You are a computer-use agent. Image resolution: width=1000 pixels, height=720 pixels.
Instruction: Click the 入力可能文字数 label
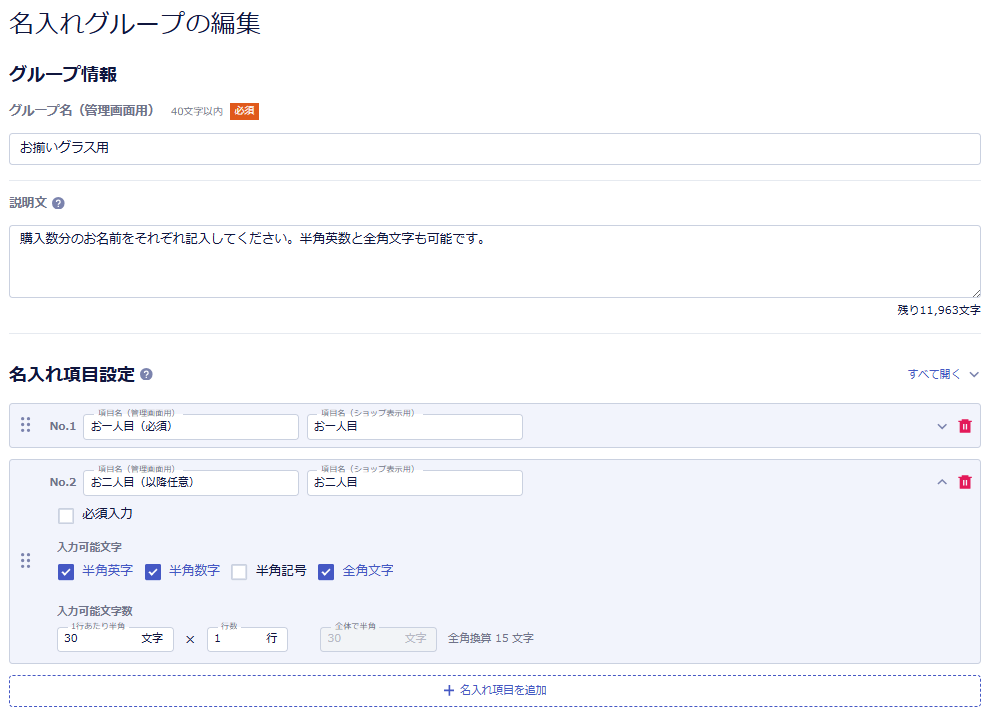pyautogui.click(x=95, y=611)
